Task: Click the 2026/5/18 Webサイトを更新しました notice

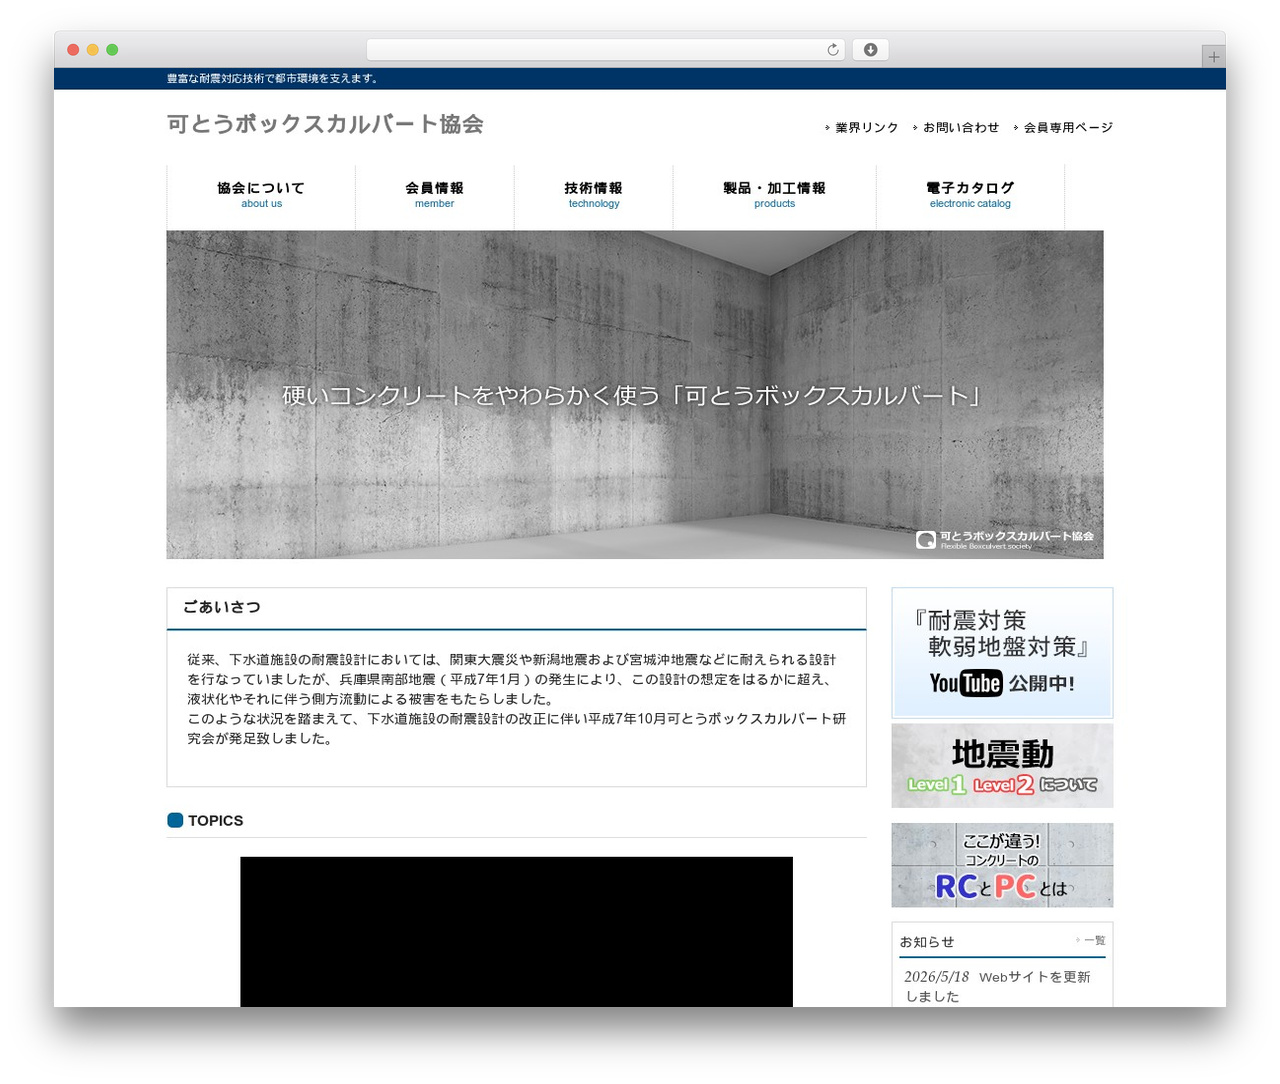Action: (997, 986)
